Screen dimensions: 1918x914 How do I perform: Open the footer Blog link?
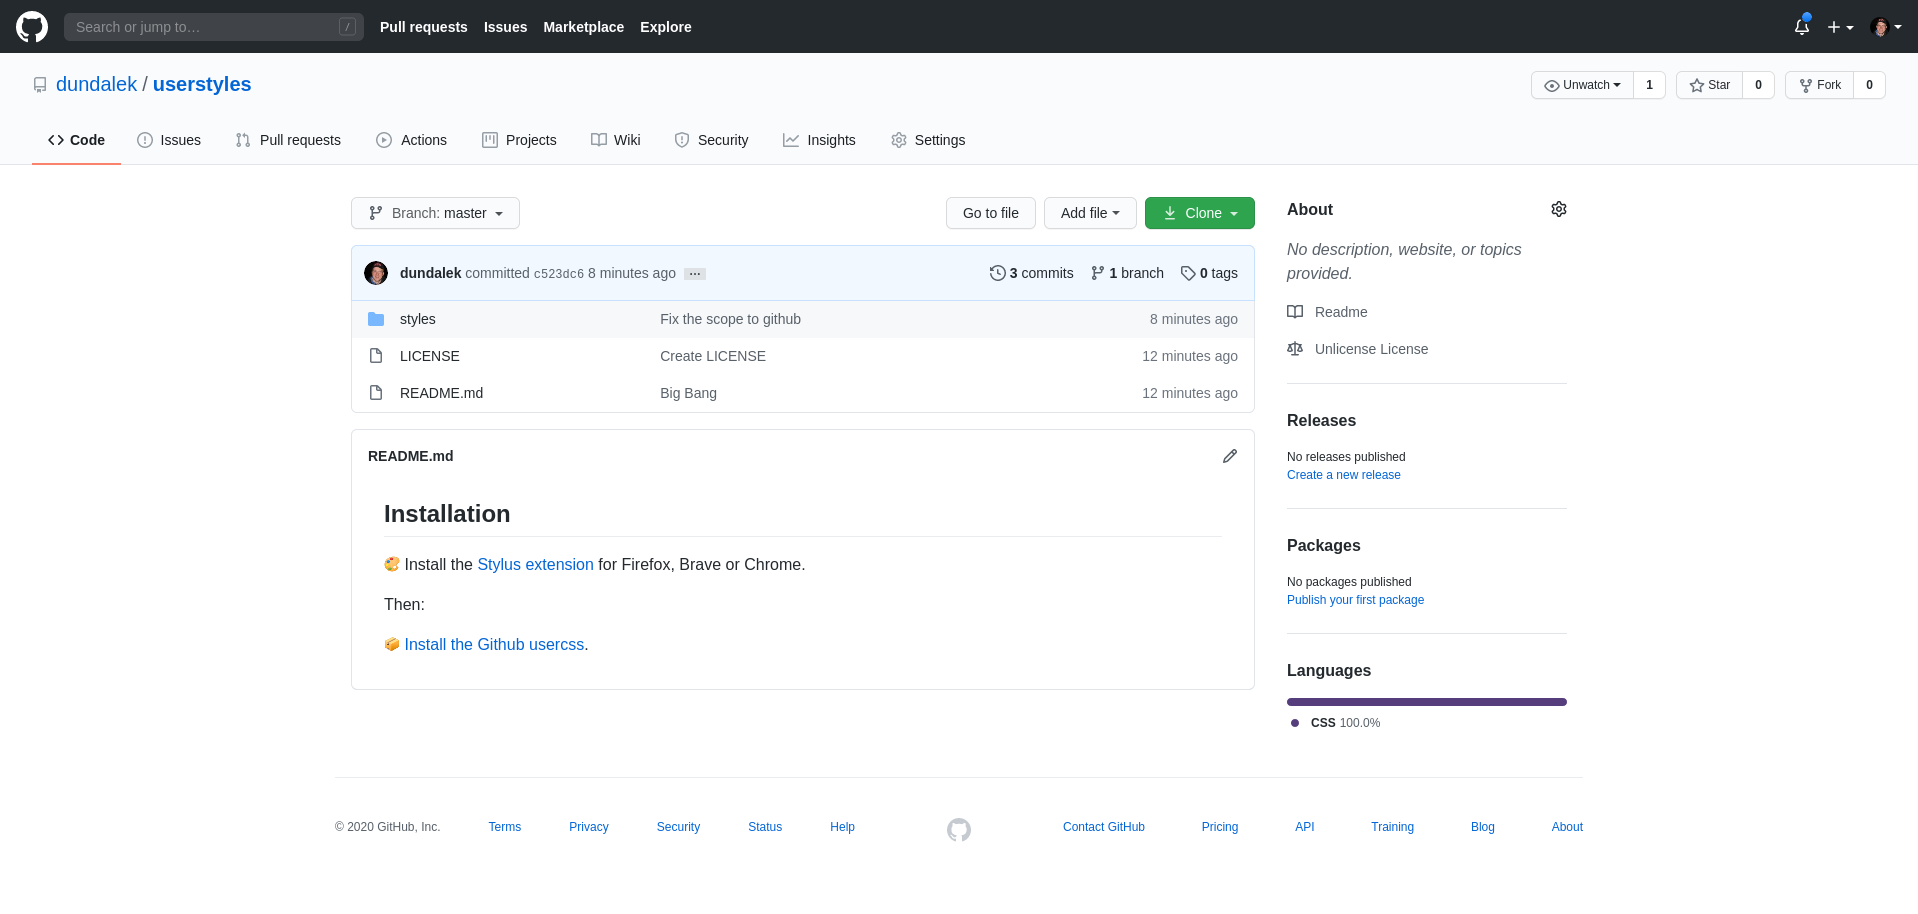pos(1483,827)
